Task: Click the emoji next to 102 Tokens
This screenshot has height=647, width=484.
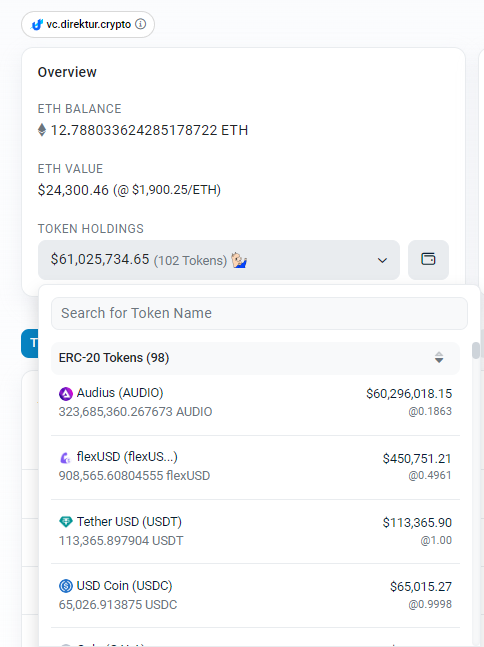Action: pyautogui.click(x=239, y=260)
